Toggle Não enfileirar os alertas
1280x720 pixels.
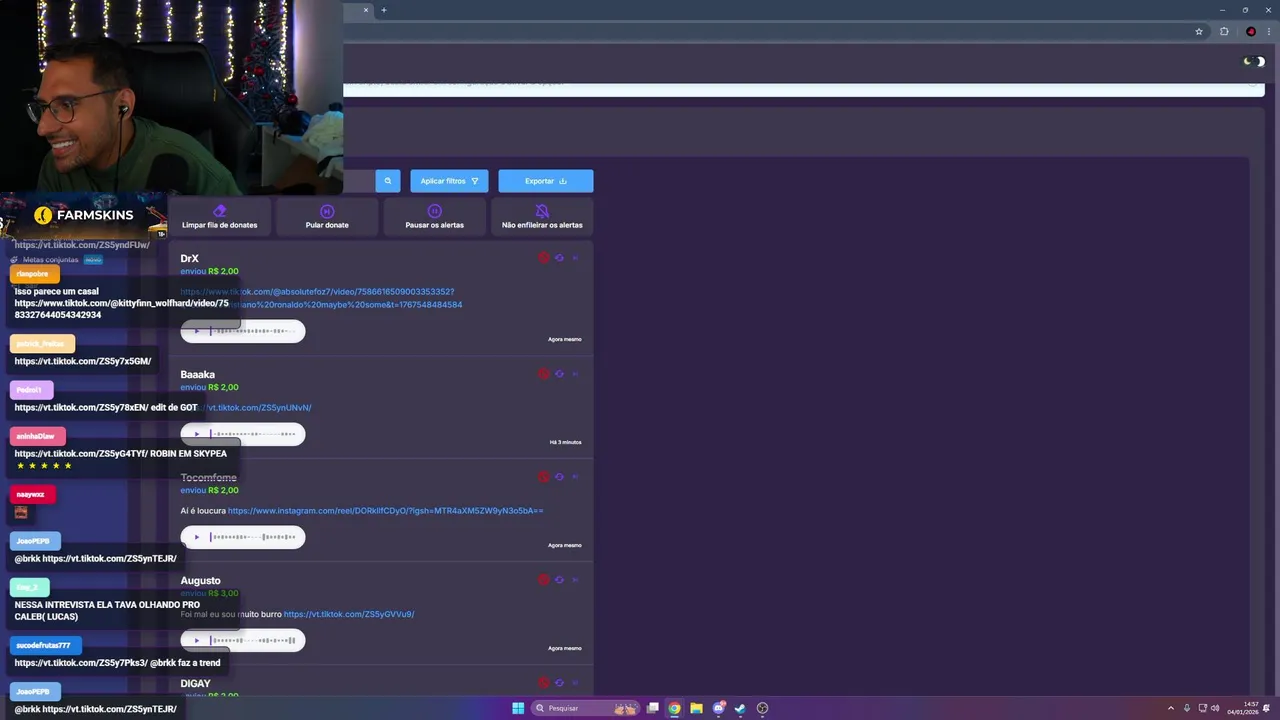point(542,217)
